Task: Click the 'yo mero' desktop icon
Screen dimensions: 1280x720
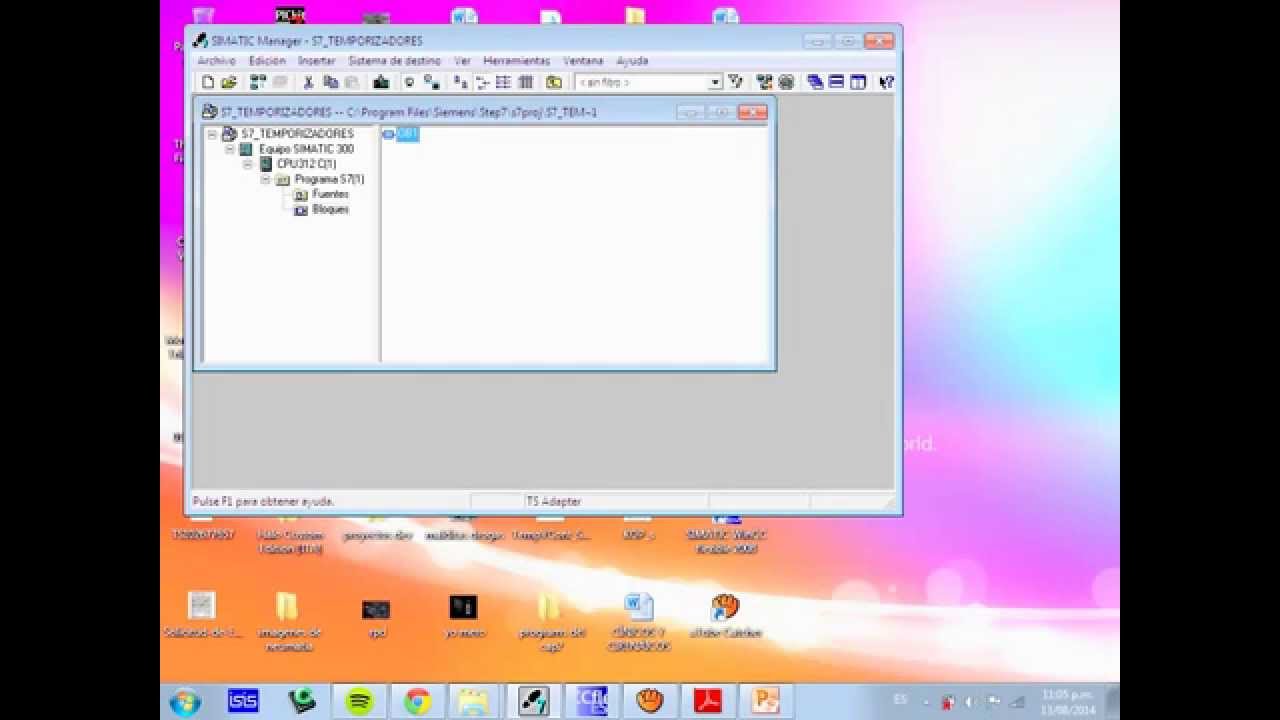Action: tap(463, 616)
